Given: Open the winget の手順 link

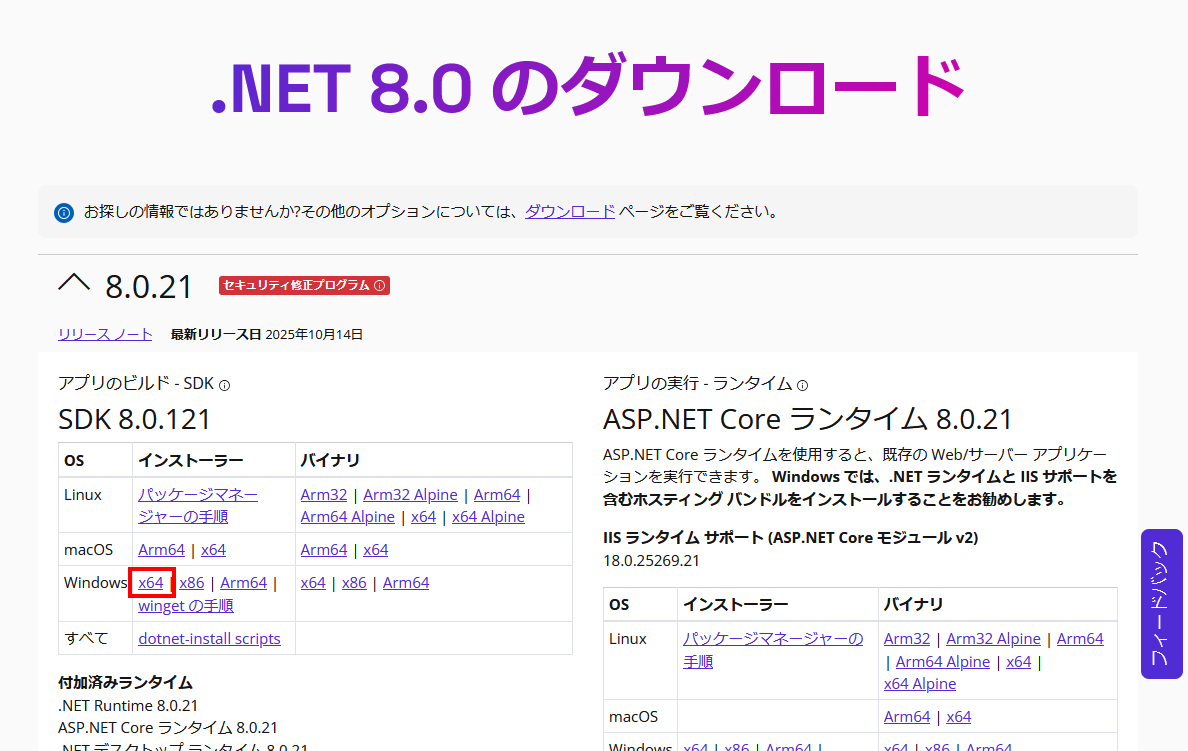Looking at the screenshot, I should [x=186, y=606].
